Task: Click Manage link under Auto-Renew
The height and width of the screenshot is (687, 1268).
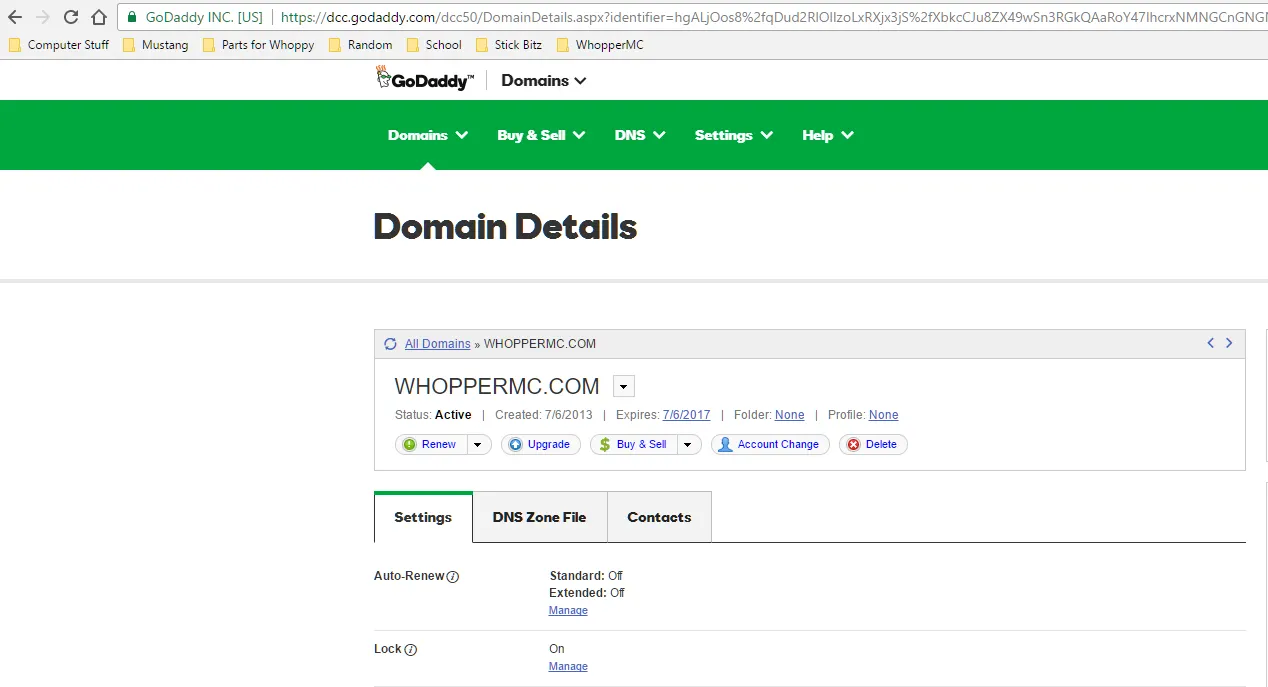Action: click(x=568, y=611)
